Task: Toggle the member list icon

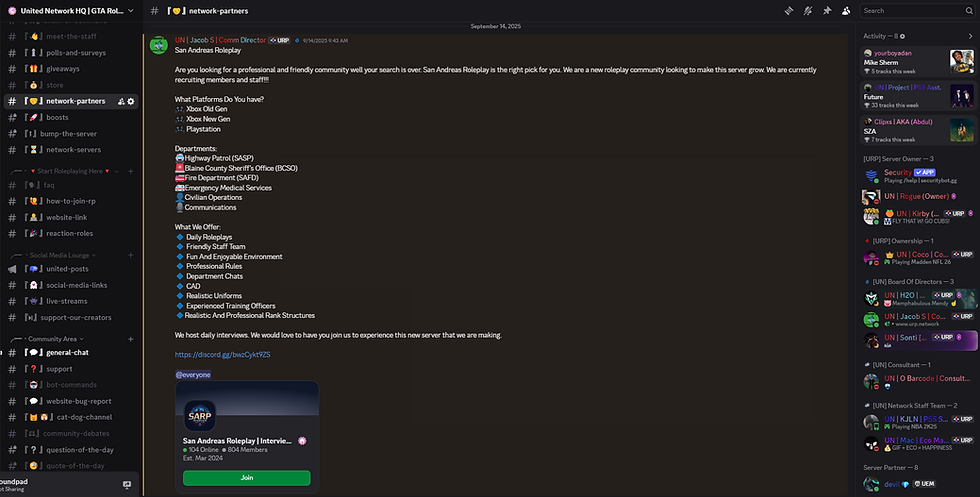Action: (846, 10)
